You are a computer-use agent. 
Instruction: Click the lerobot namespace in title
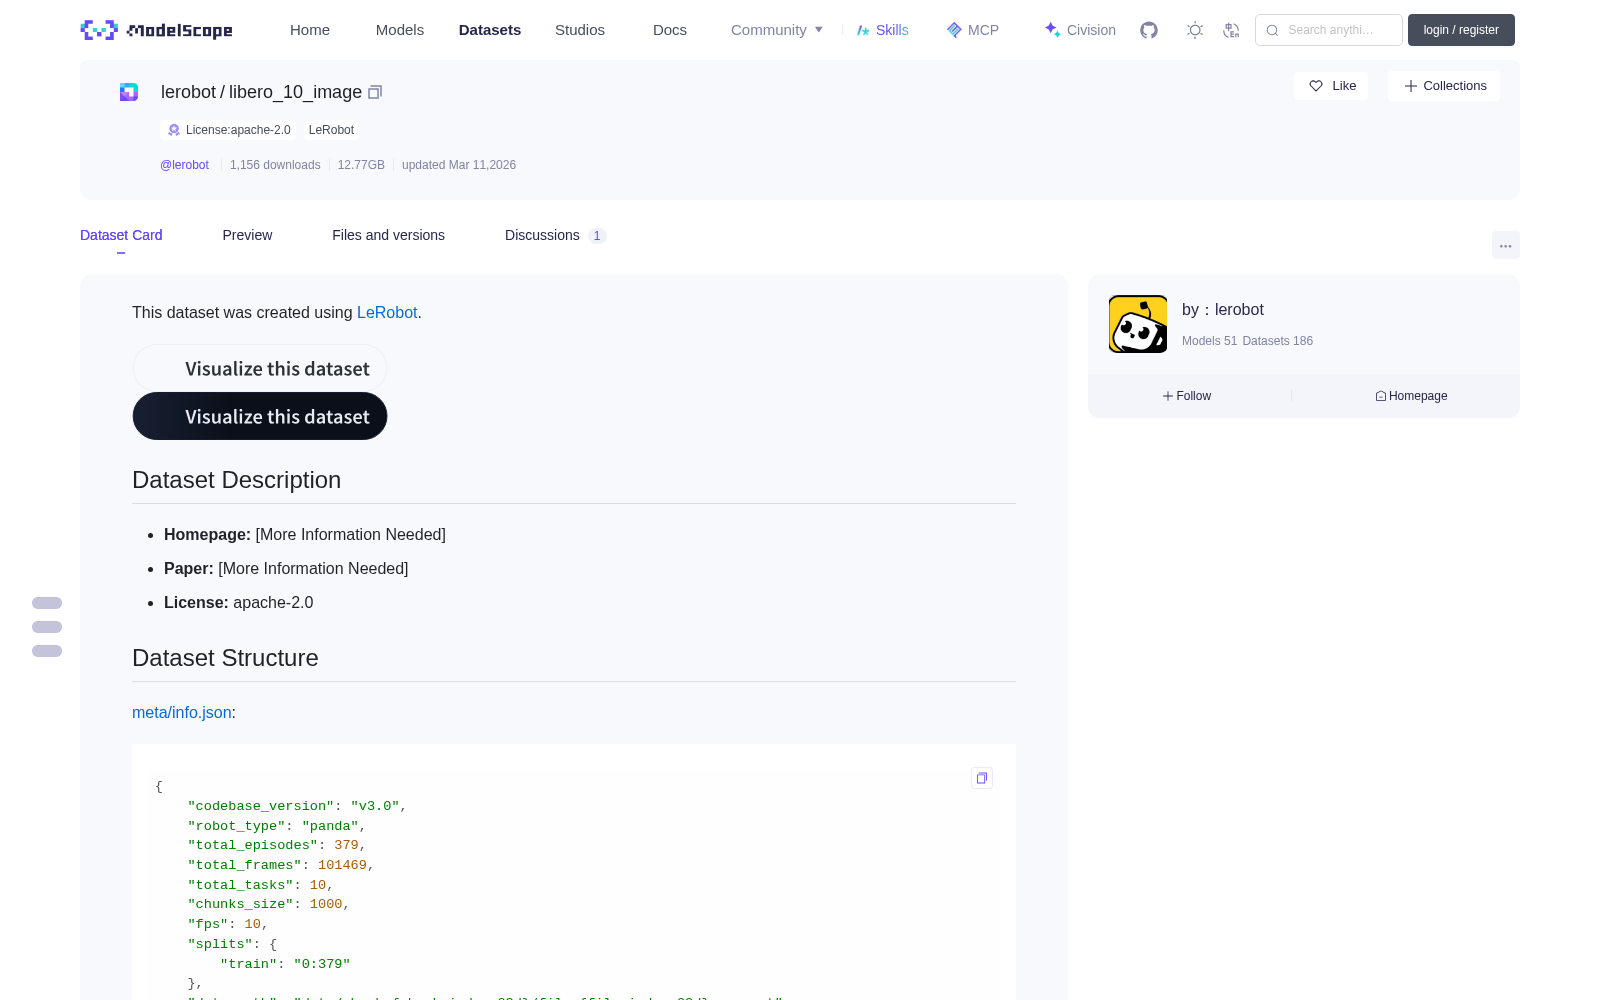(188, 92)
